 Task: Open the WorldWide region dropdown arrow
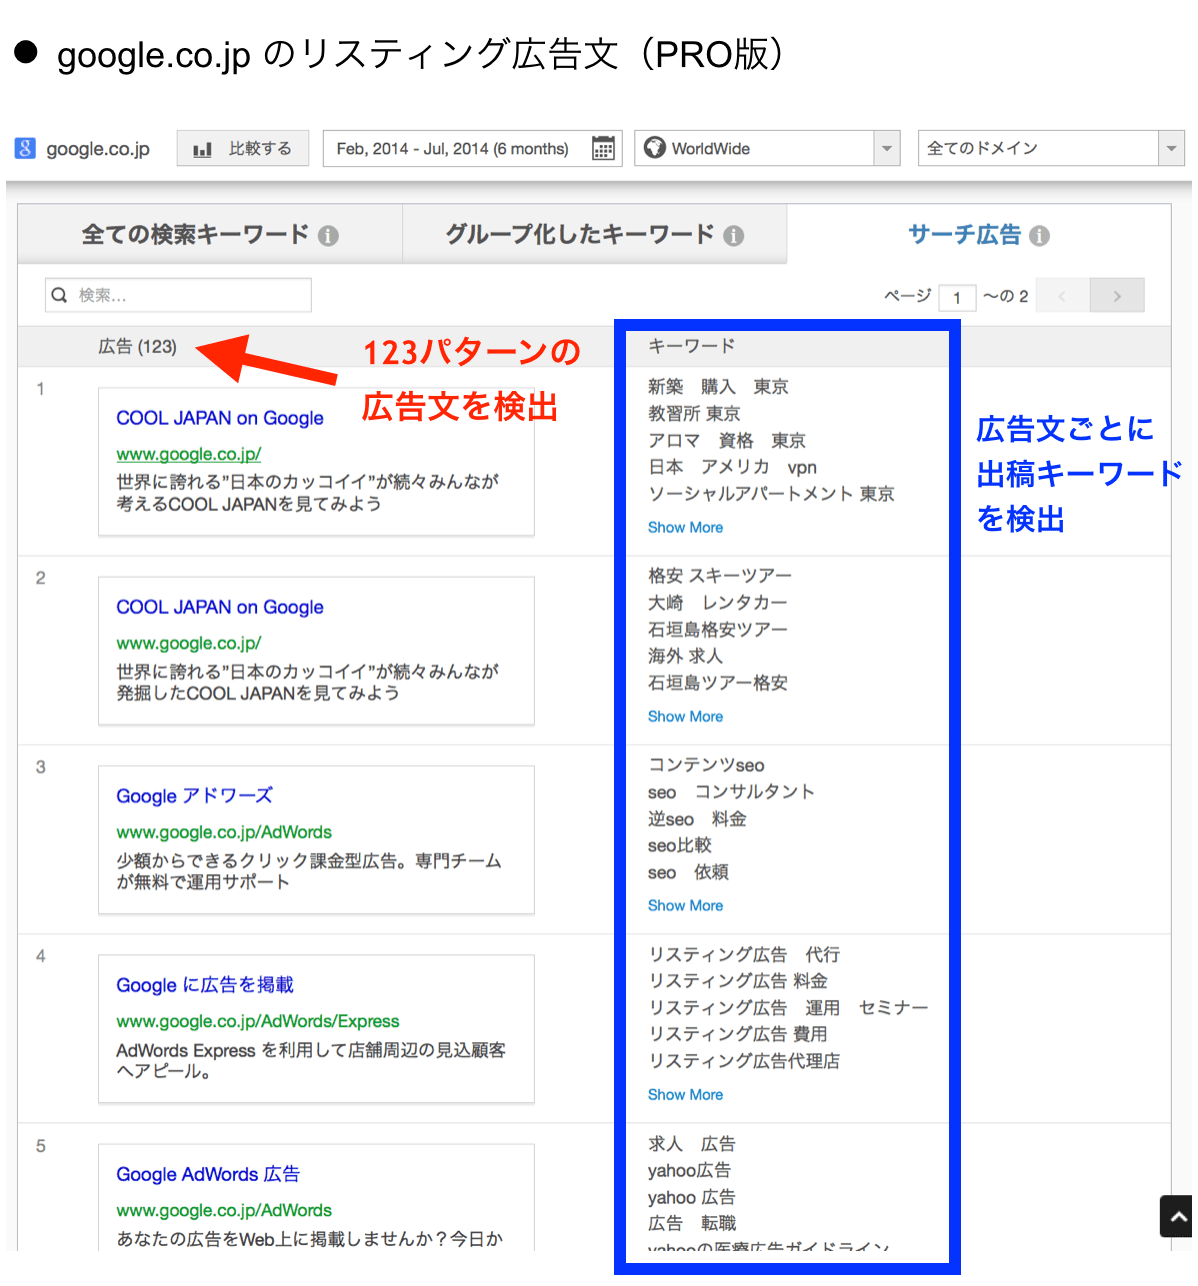(x=886, y=148)
